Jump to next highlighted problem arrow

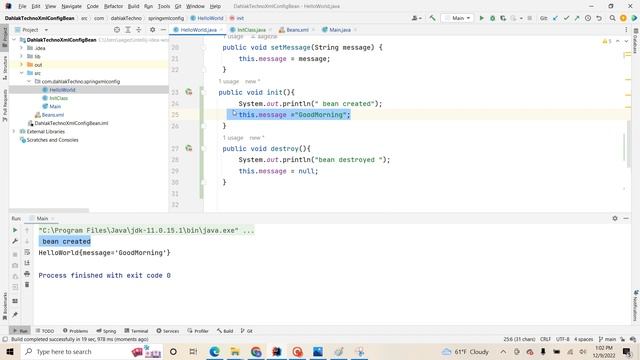click(626, 41)
